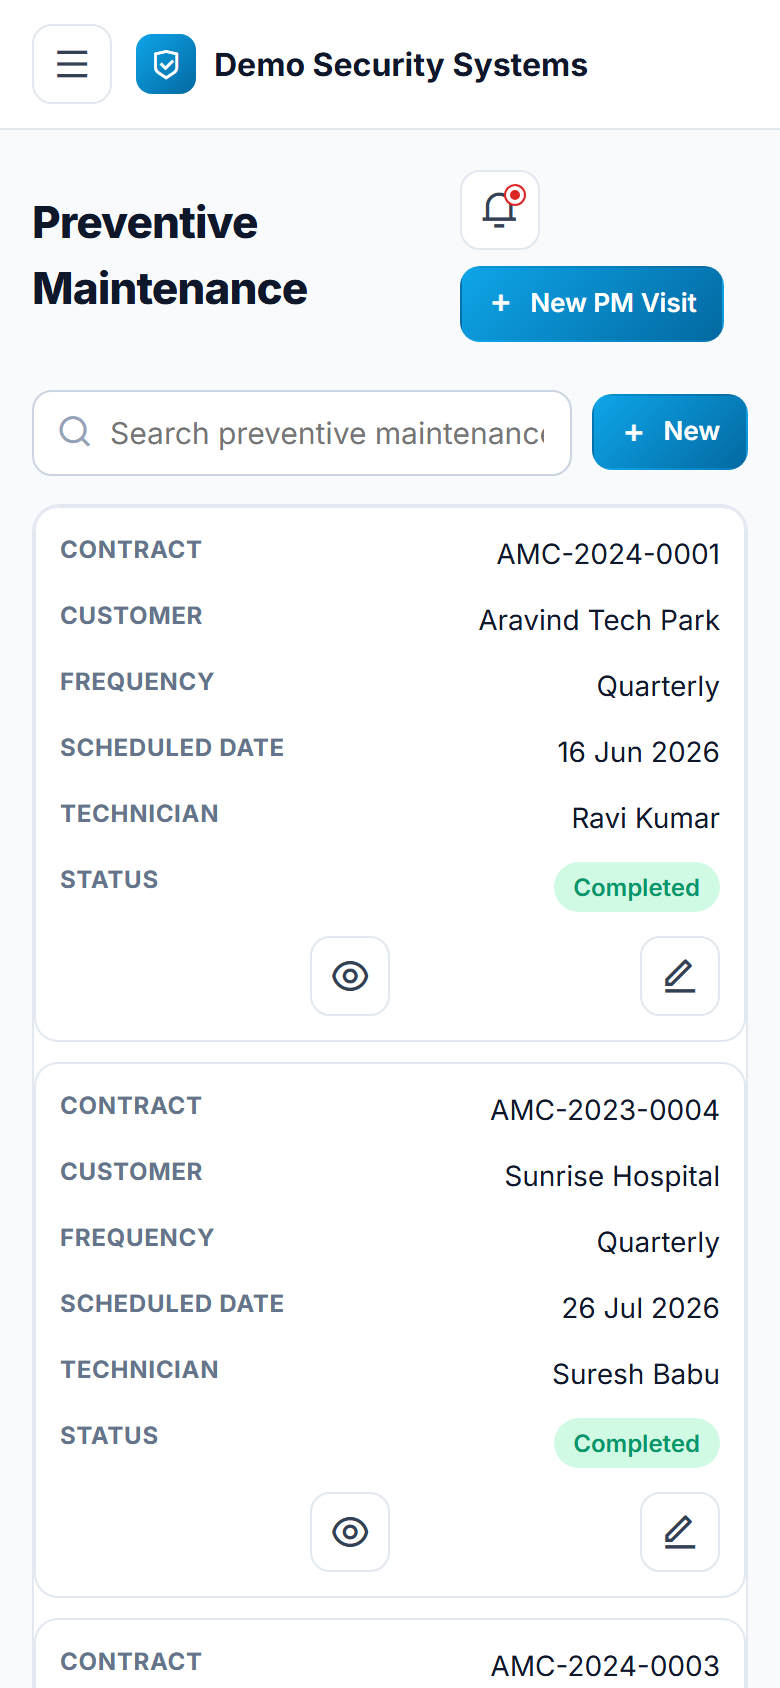Screen dimensions: 780x1688
Task: Click customer name Aravind Tech Park
Action: pos(599,620)
